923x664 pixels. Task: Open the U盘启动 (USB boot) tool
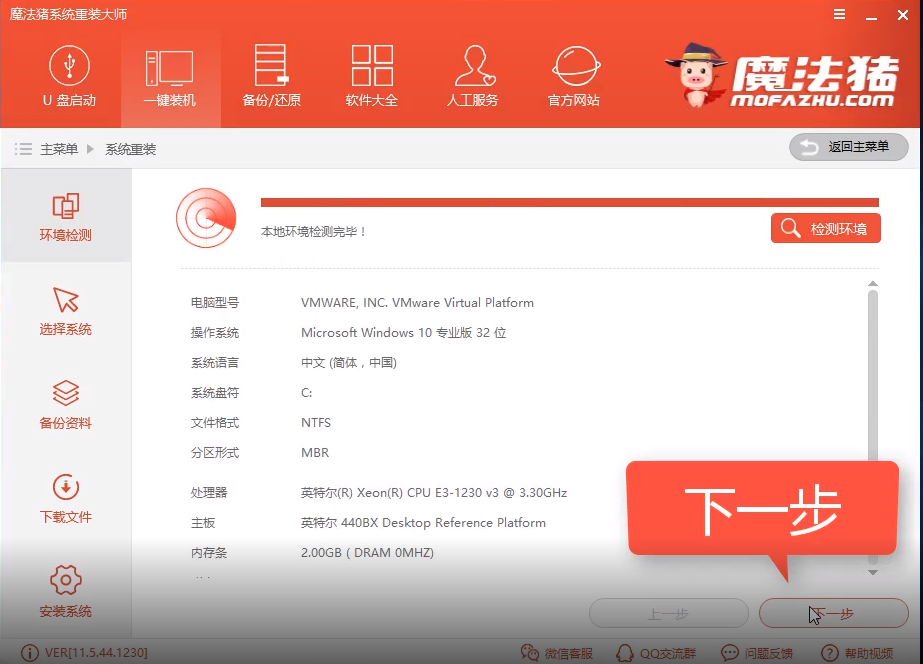click(x=69, y=77)
